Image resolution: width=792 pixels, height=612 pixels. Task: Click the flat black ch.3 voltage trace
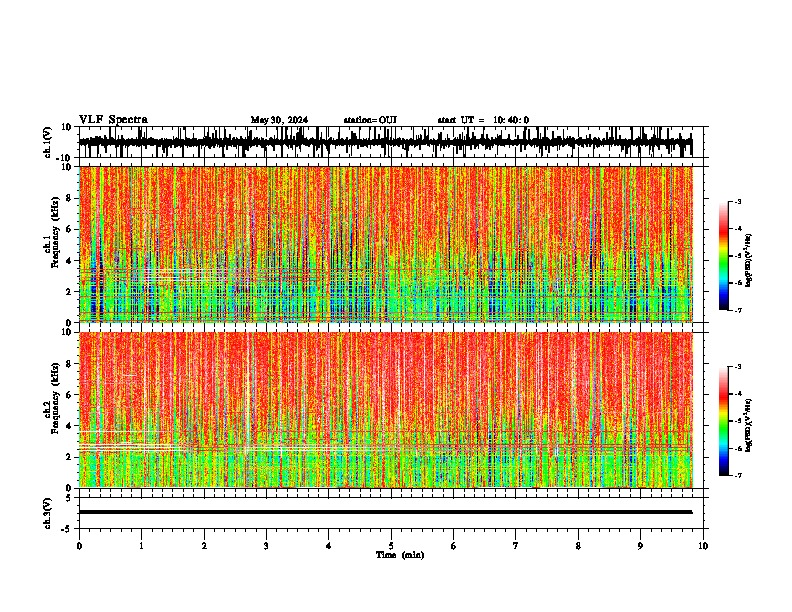(x=385, y=512)
